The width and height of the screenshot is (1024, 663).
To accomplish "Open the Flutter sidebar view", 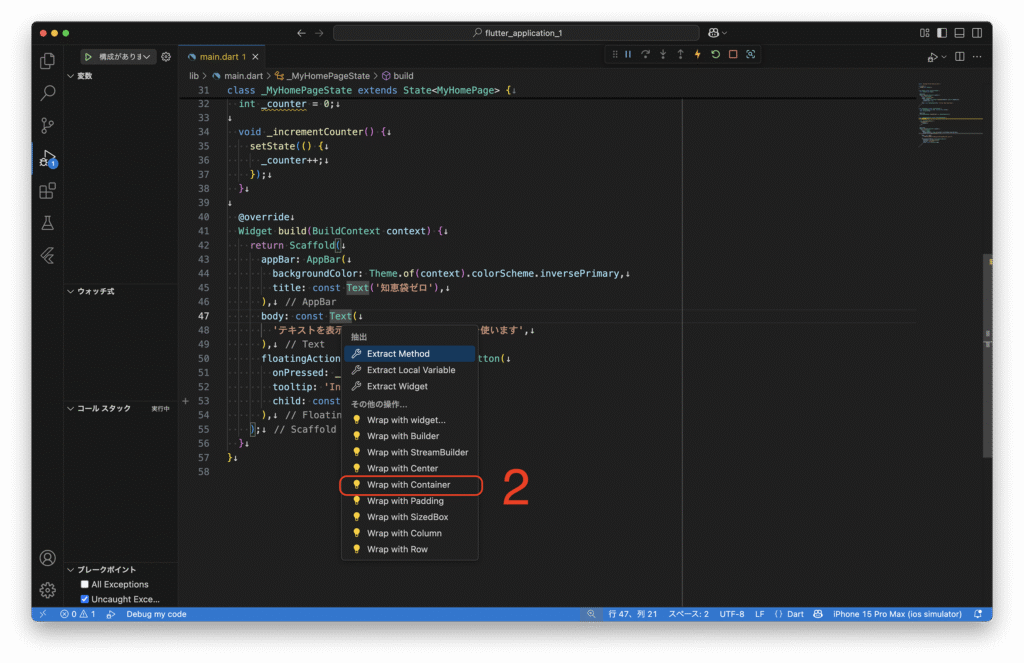I will coord(47,255).
